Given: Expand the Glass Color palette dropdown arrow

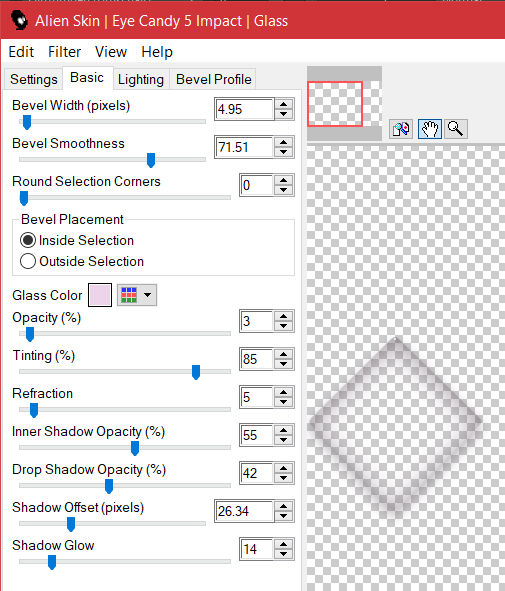Looking at the screenshot, I should pyautogui.click(x=147, y=295).
